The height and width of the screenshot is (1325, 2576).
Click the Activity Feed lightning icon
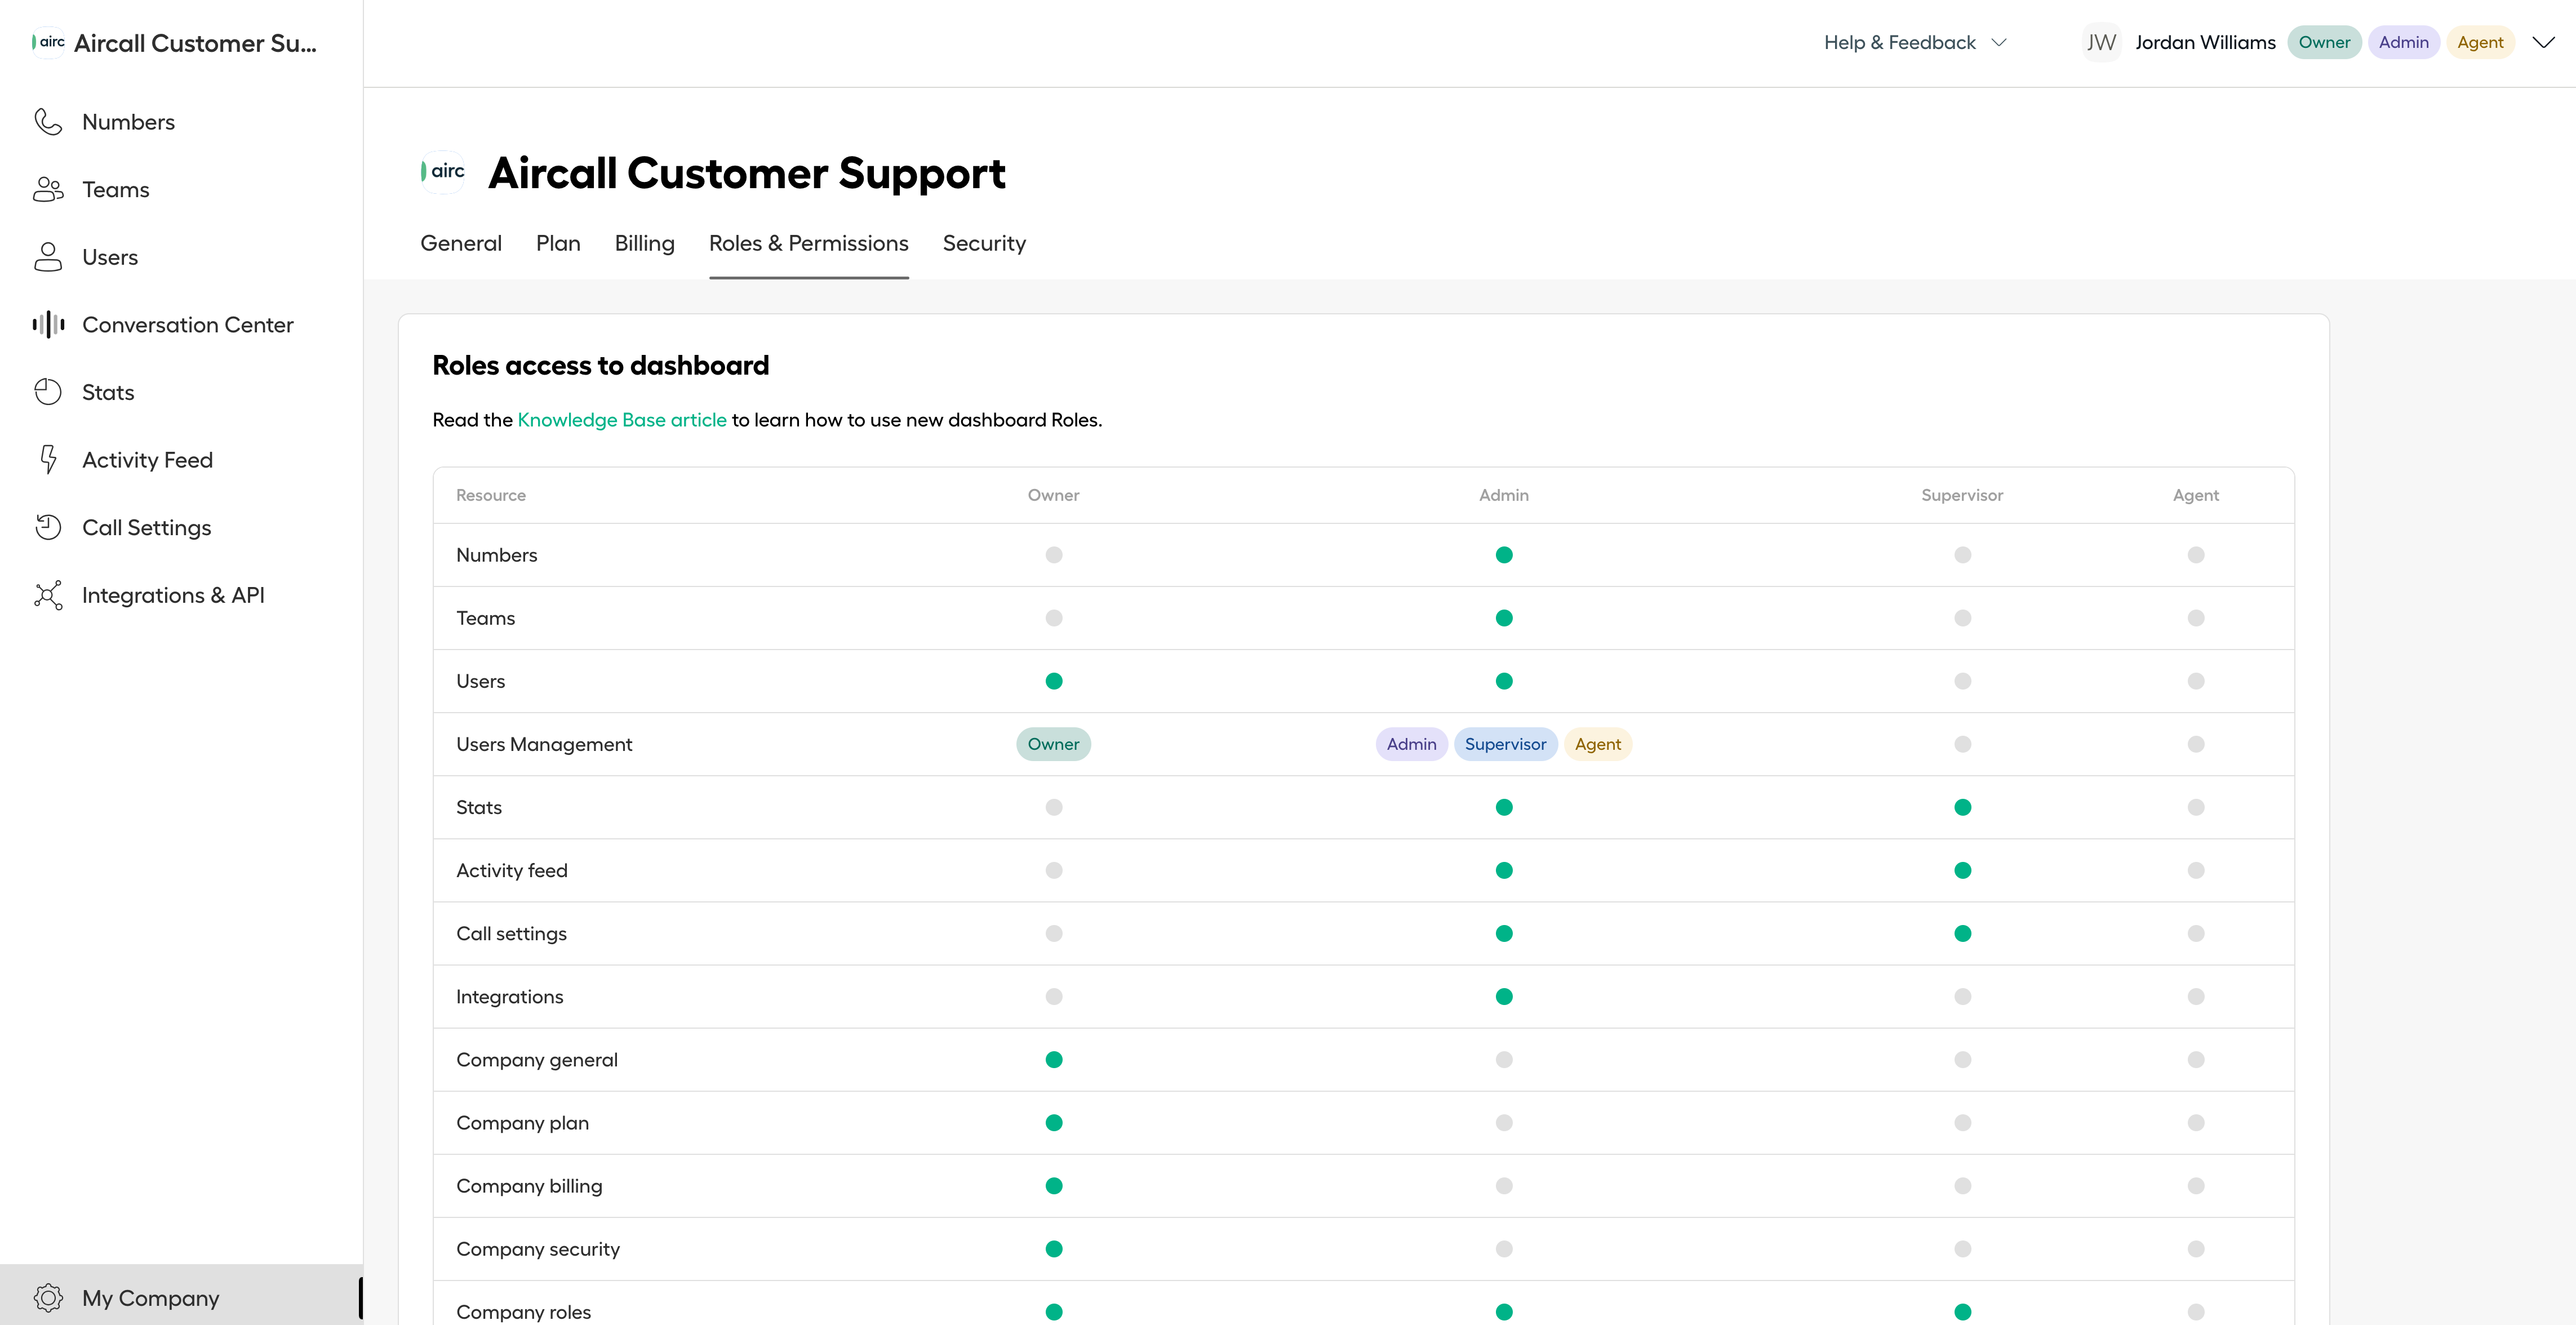click(x=48, y=460)
